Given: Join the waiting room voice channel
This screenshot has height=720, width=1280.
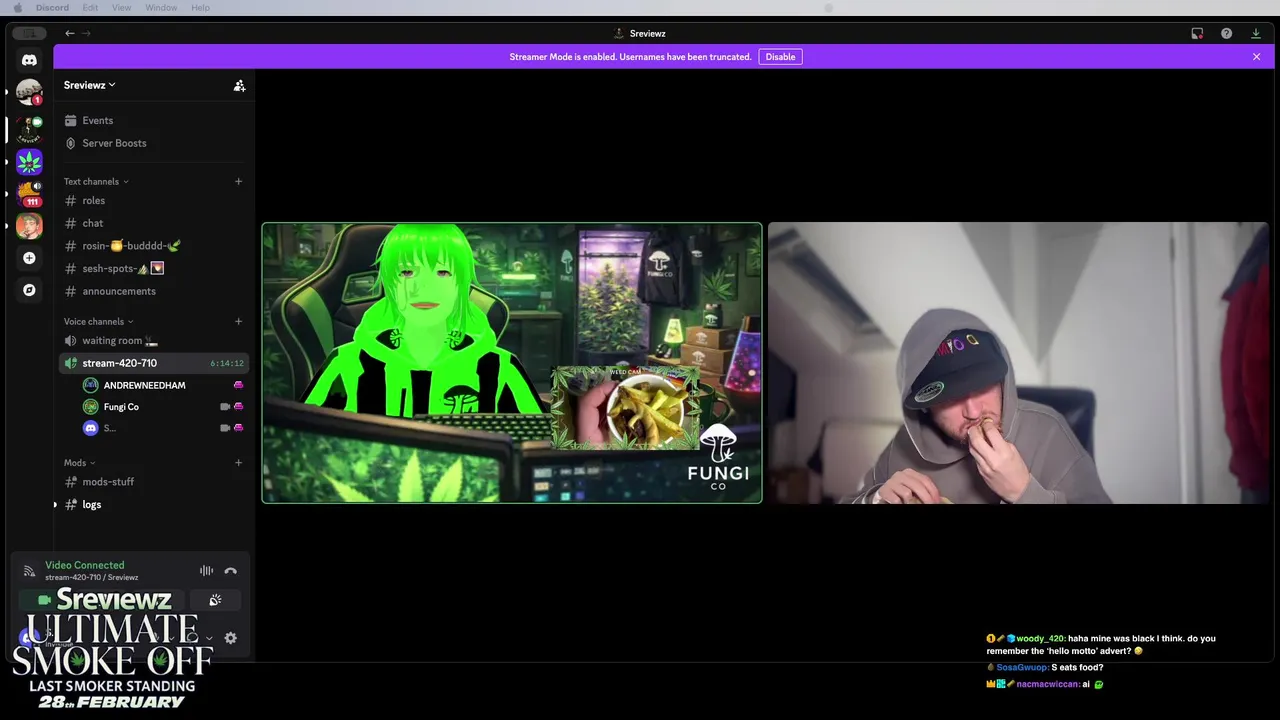Looking at the screenshot, I should (154, 341).
